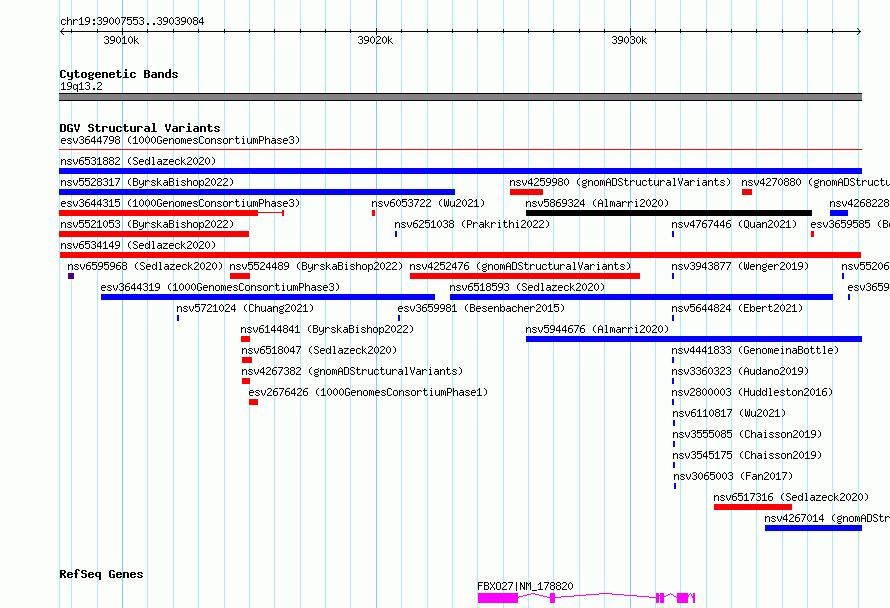Click the 39030k ruler tick label
Viewport: 890px width, 608px height.
click(629, 40)
